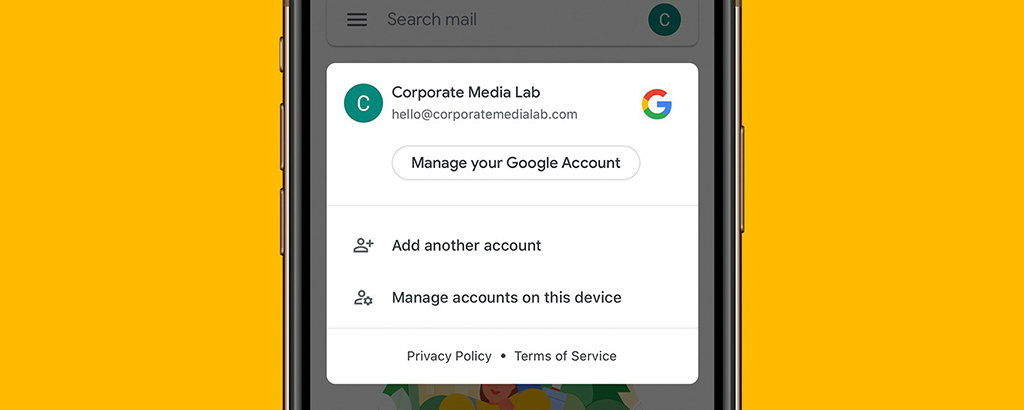Viewport: 1024px width, 410px height.
Task: Open the hamburger menu beside Search mail
Action: [x=357, y=20]
